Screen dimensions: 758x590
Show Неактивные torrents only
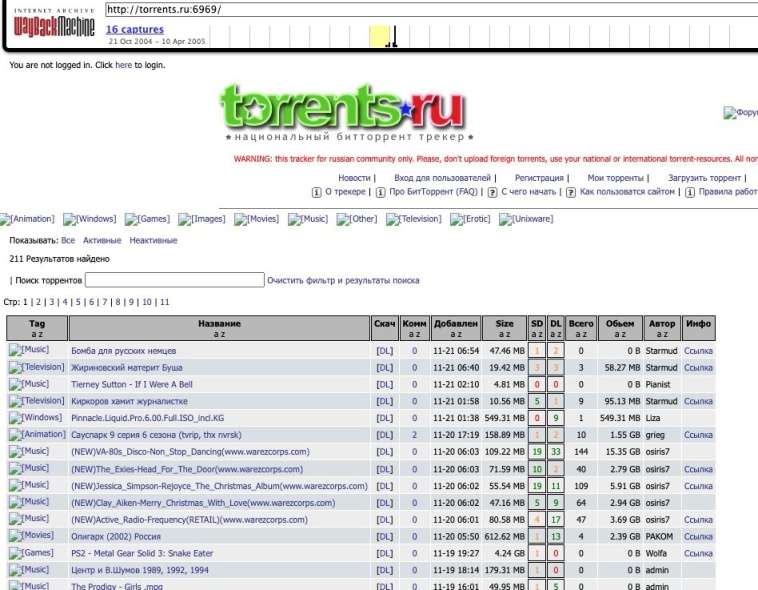tap(153, 240)
